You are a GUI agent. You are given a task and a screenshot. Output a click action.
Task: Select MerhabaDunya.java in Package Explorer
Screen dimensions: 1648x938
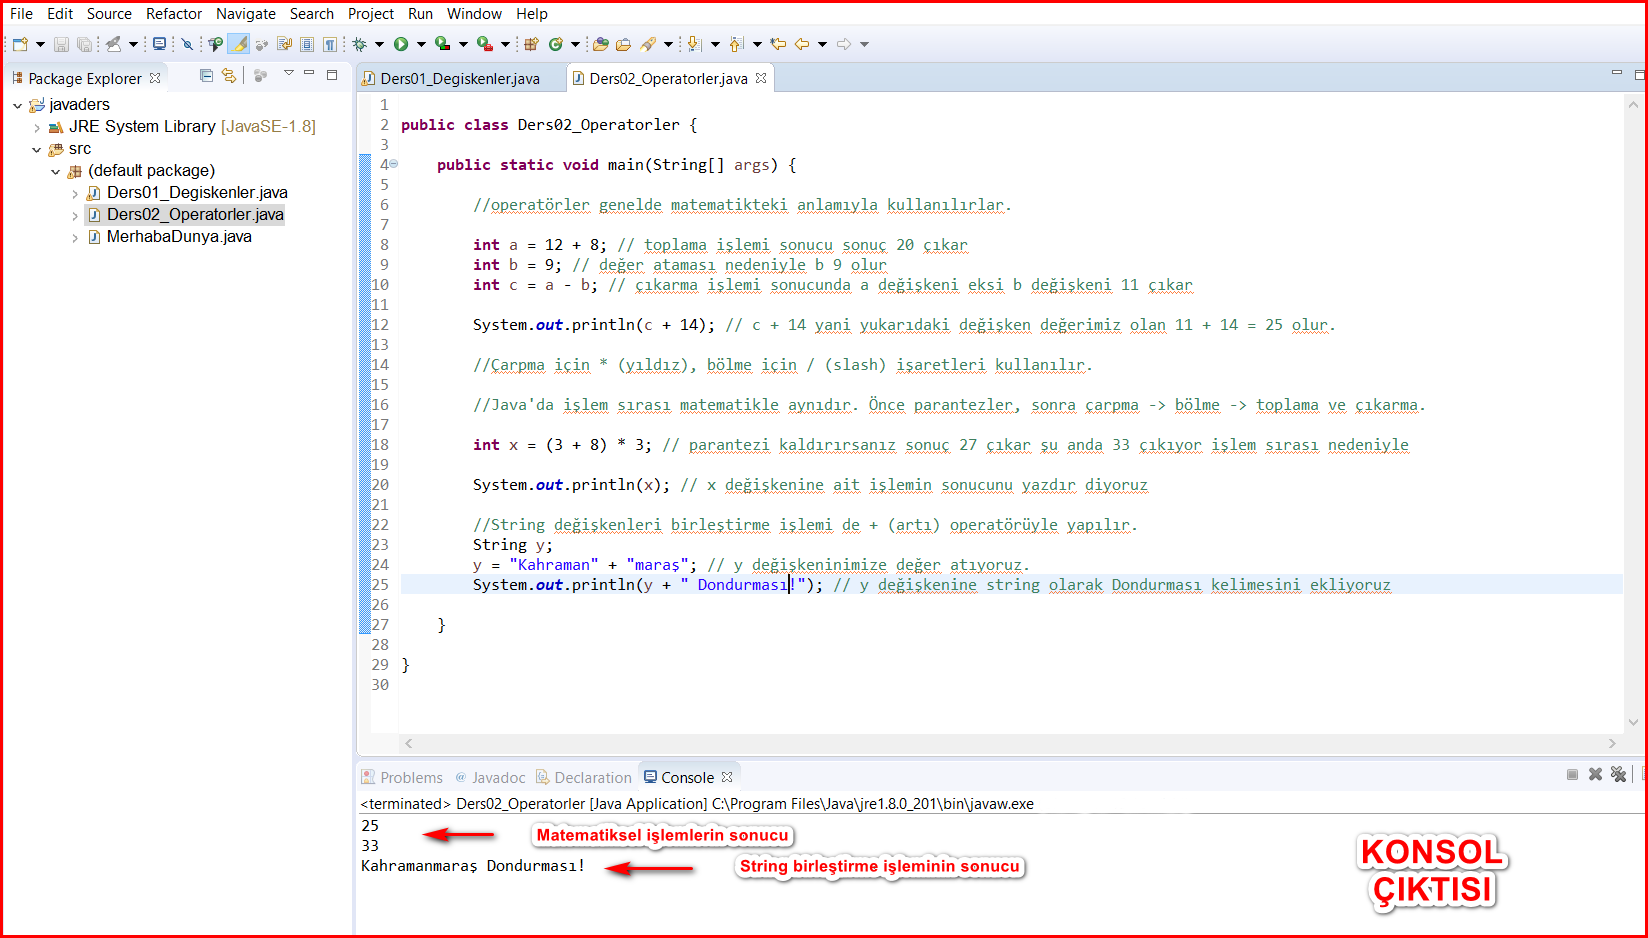179,237
